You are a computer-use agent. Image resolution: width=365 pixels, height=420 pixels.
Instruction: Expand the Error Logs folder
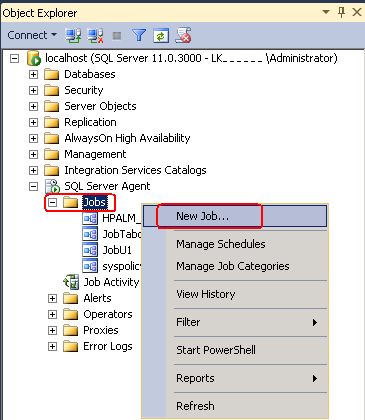pos(52,346)
